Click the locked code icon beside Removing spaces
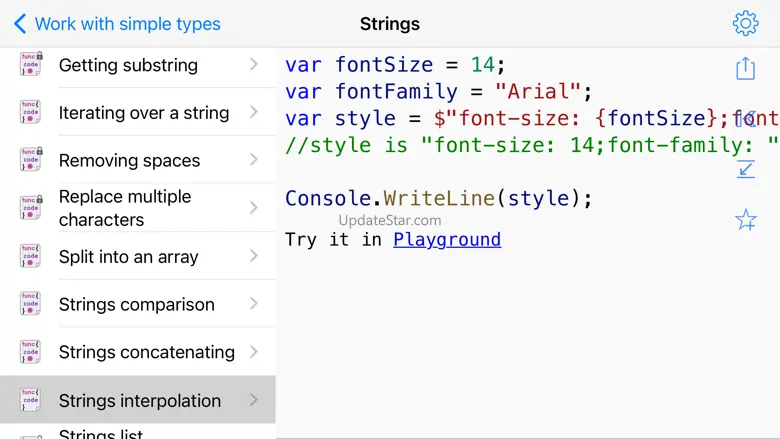This screenshot has width=780, height=439. coord(31,160)
